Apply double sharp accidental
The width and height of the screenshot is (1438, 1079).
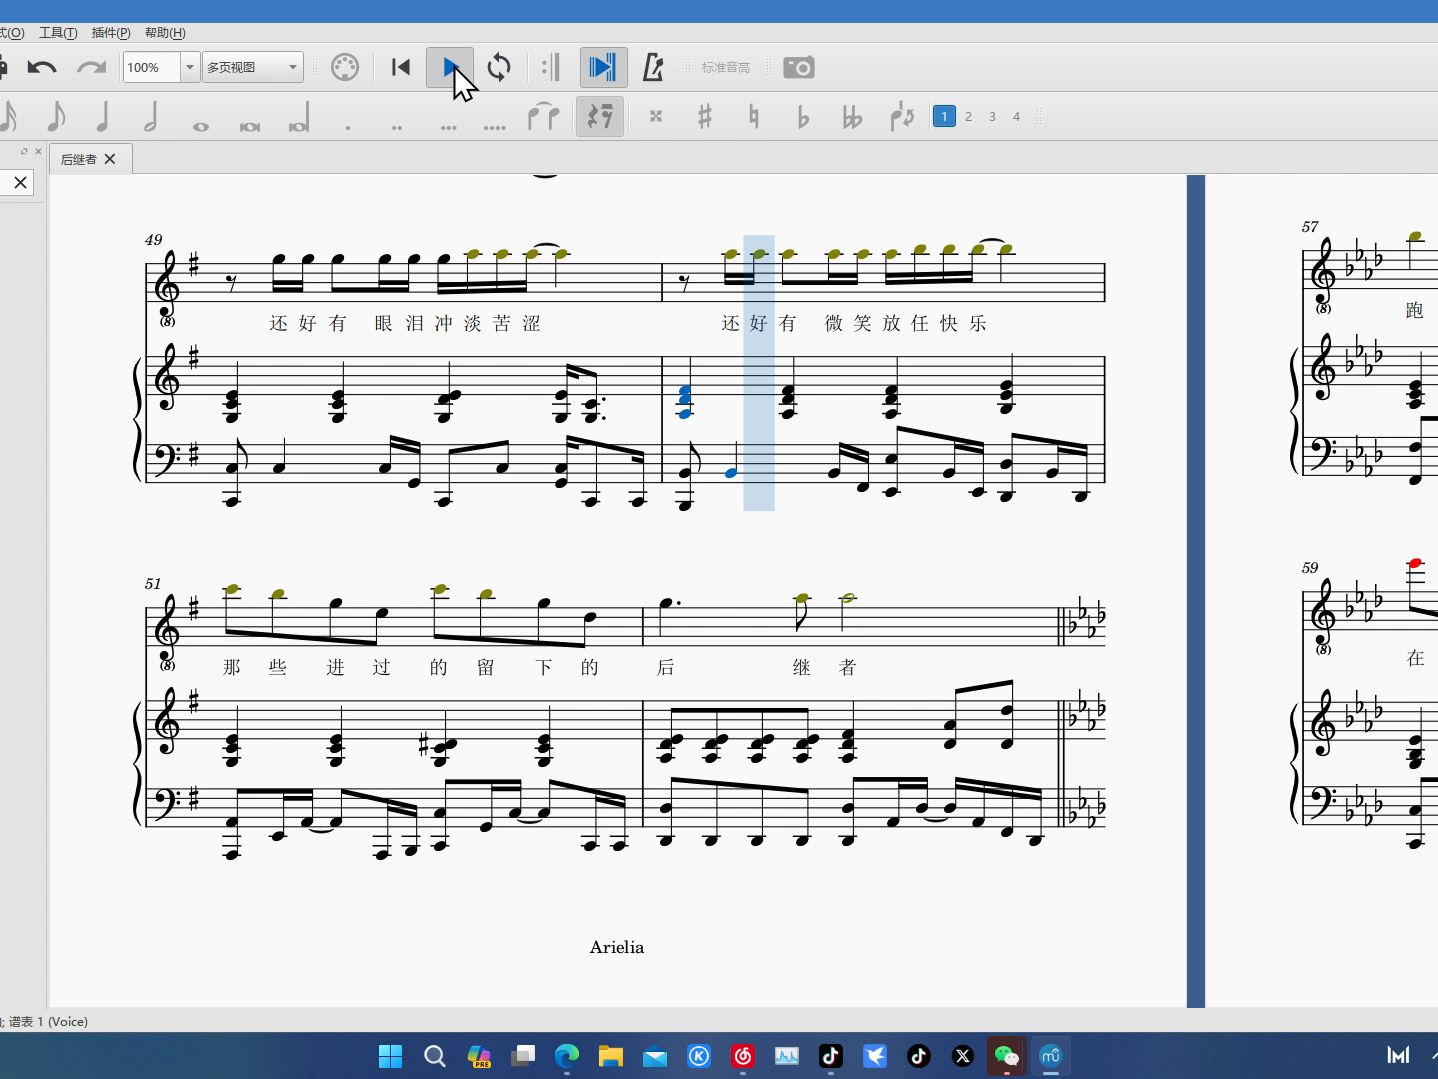pyautogui.click(x=656, y=117)
